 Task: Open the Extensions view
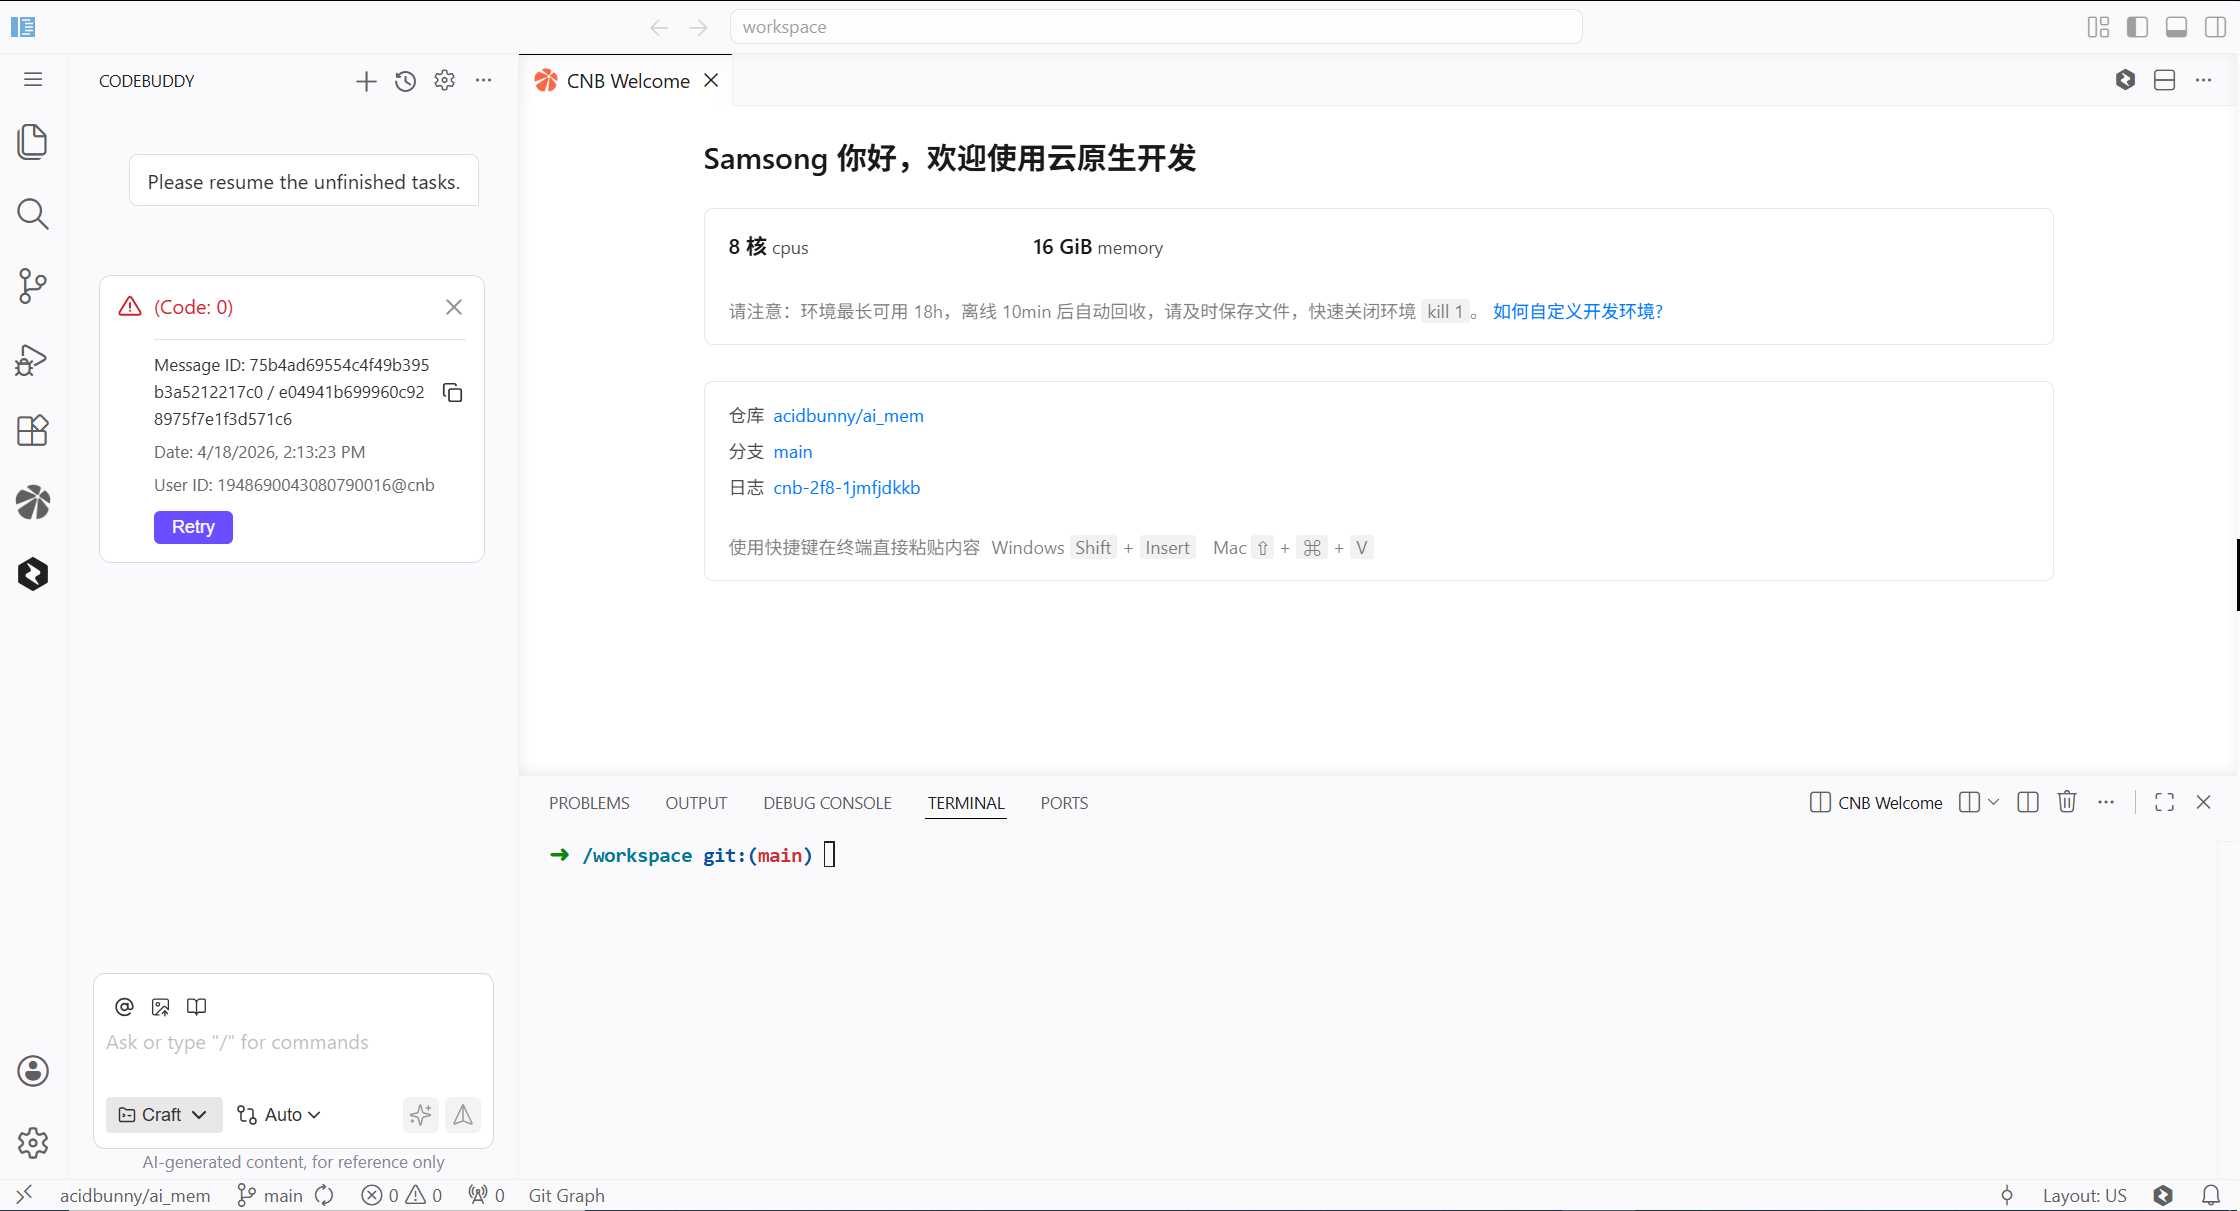coord(33,431)
